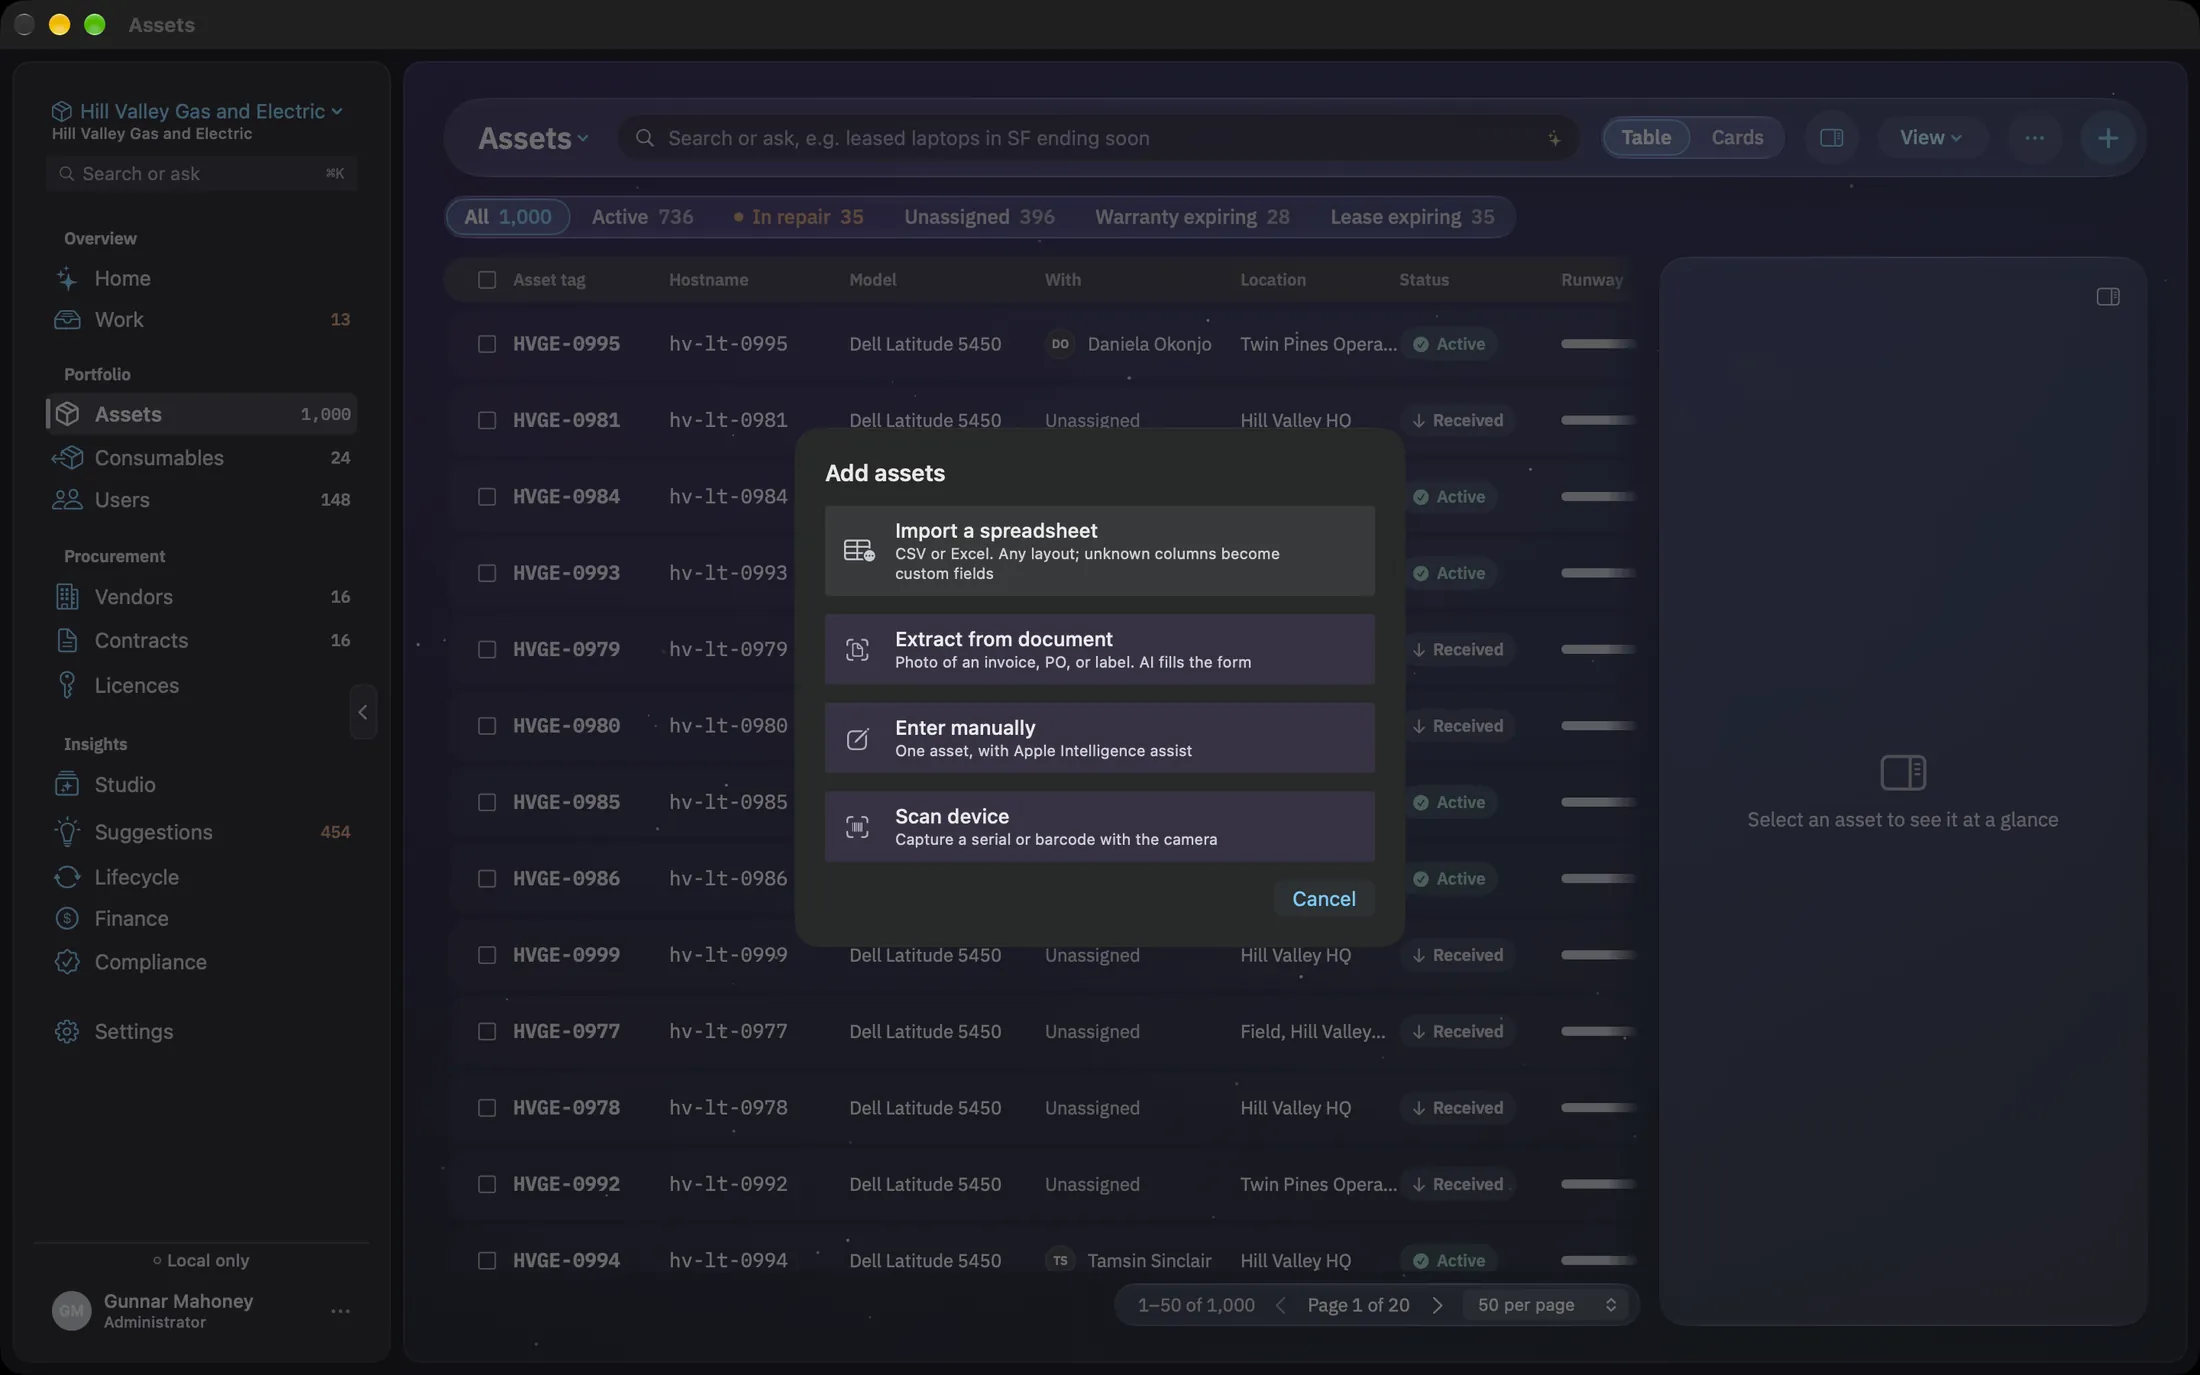Tick checkbox for HVGE-0981 row
The image size is (2200, 1375).
(x=486, y=420)
